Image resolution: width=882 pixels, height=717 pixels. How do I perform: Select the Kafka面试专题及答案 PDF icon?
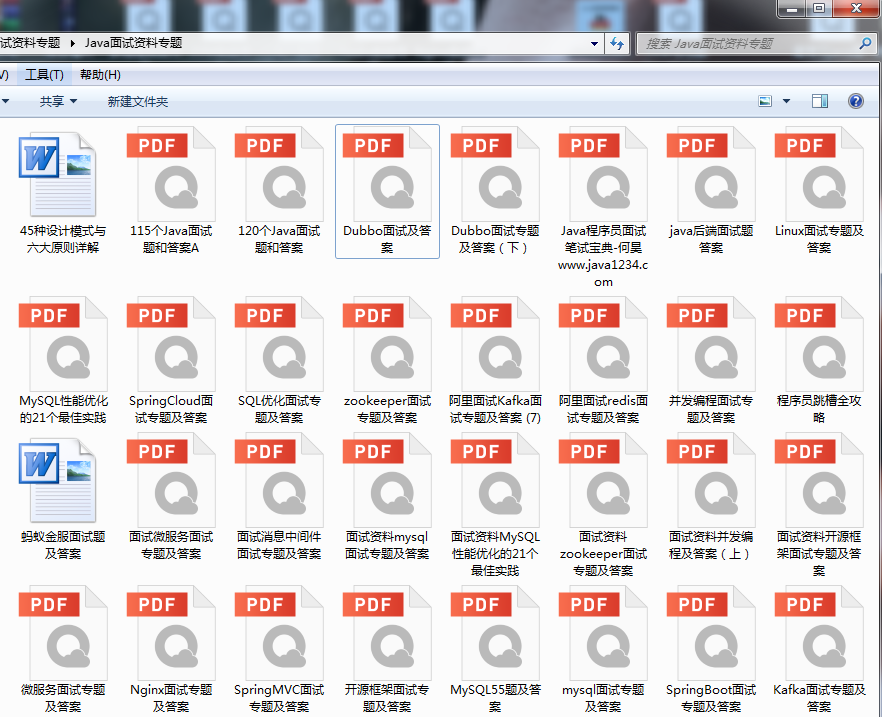819,634
